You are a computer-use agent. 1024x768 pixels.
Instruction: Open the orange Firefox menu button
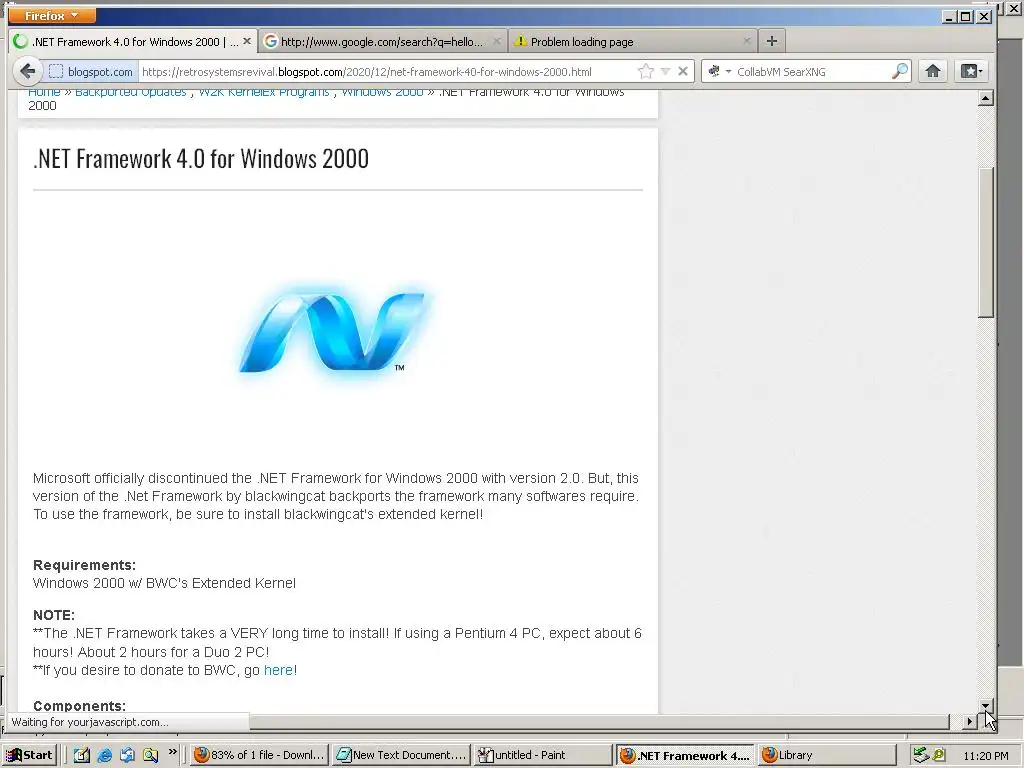tap(52, 15)
